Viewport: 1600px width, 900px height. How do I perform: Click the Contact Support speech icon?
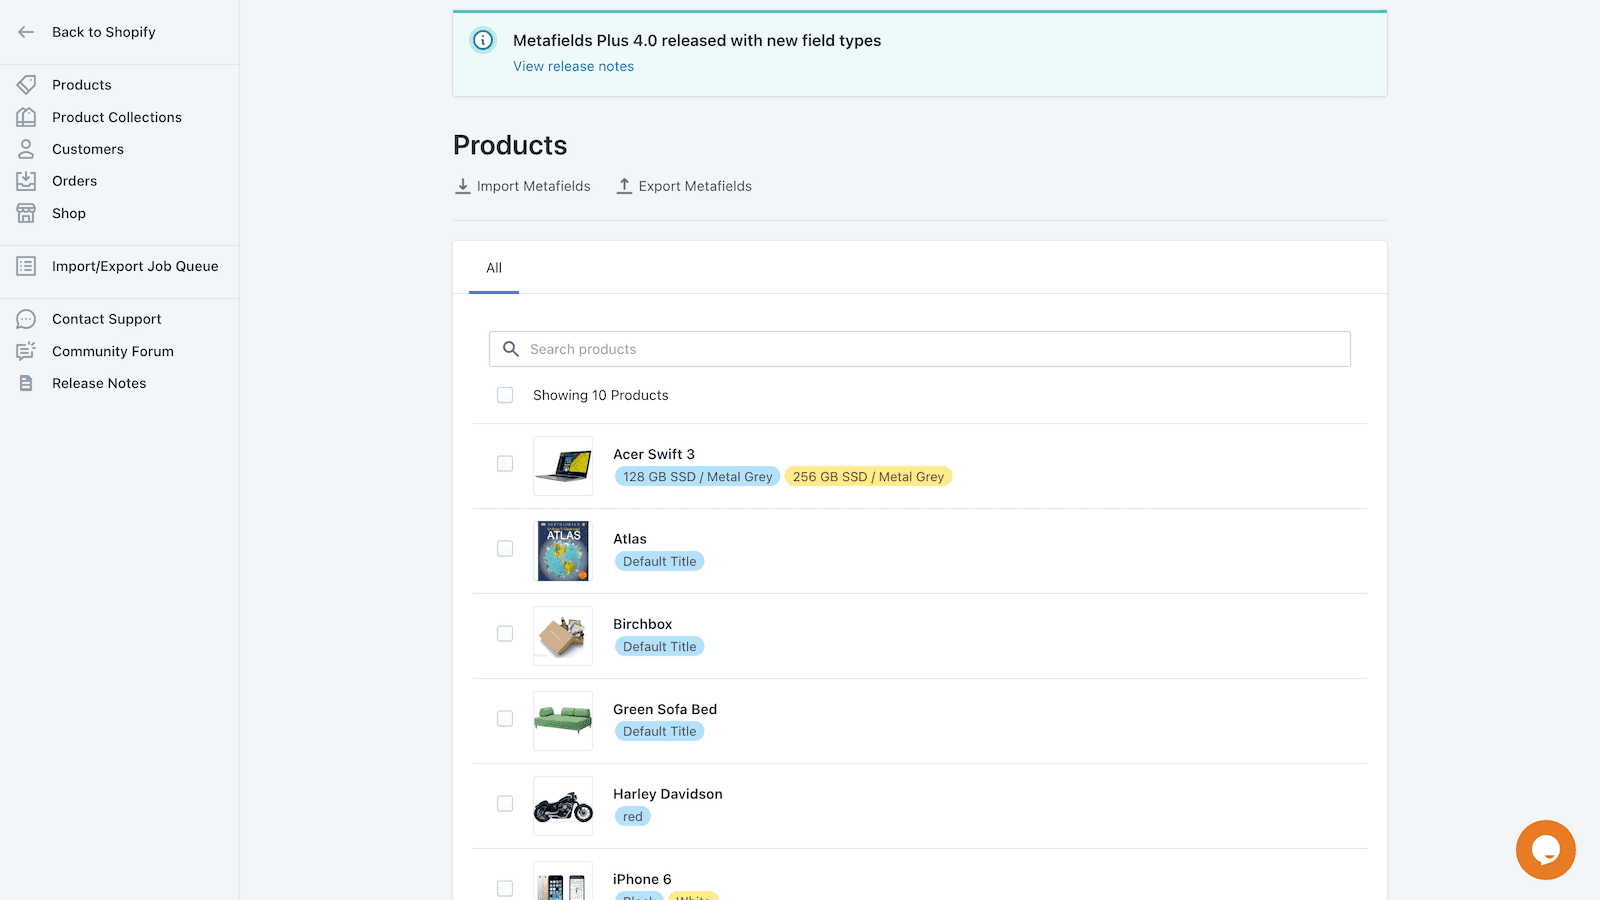click(x=26, y=319)
